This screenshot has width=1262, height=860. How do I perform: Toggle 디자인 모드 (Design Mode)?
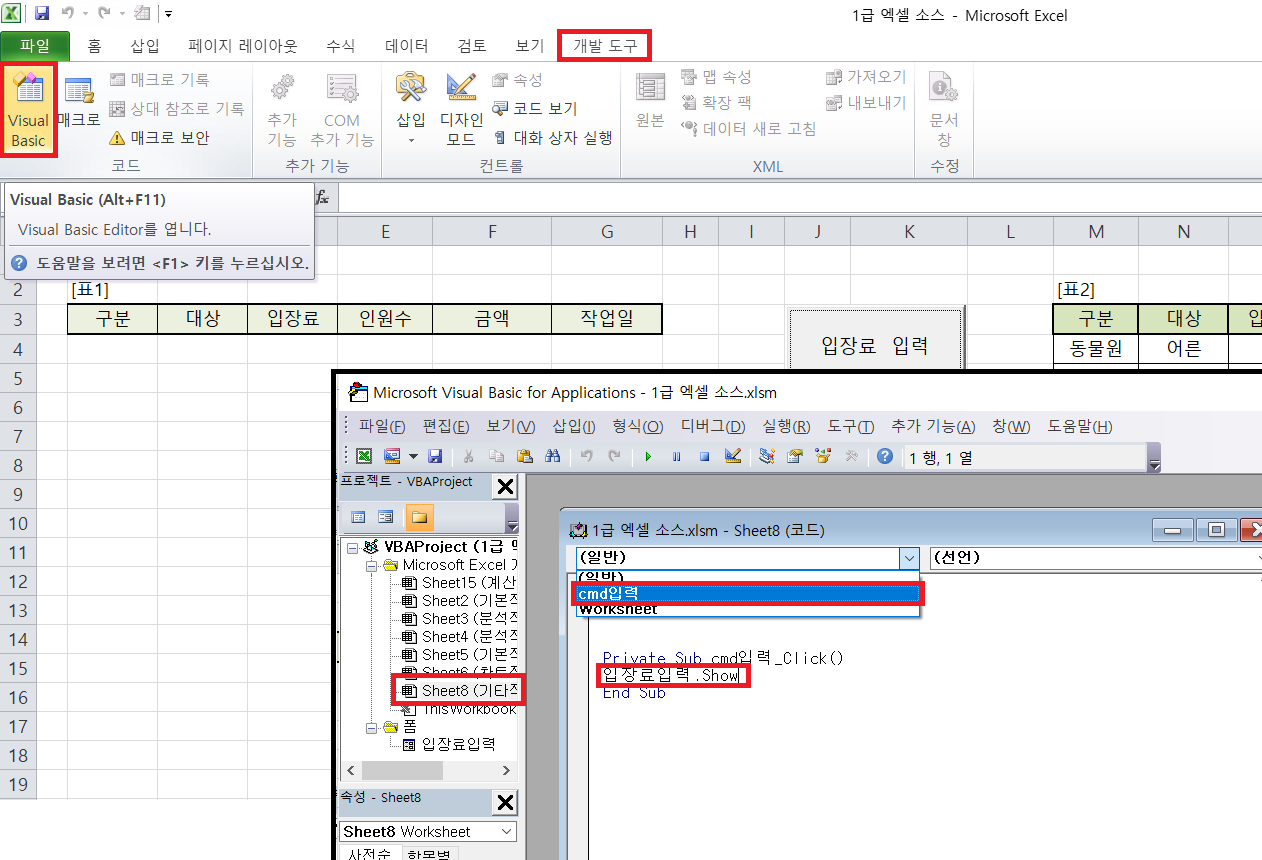(461, 110)
